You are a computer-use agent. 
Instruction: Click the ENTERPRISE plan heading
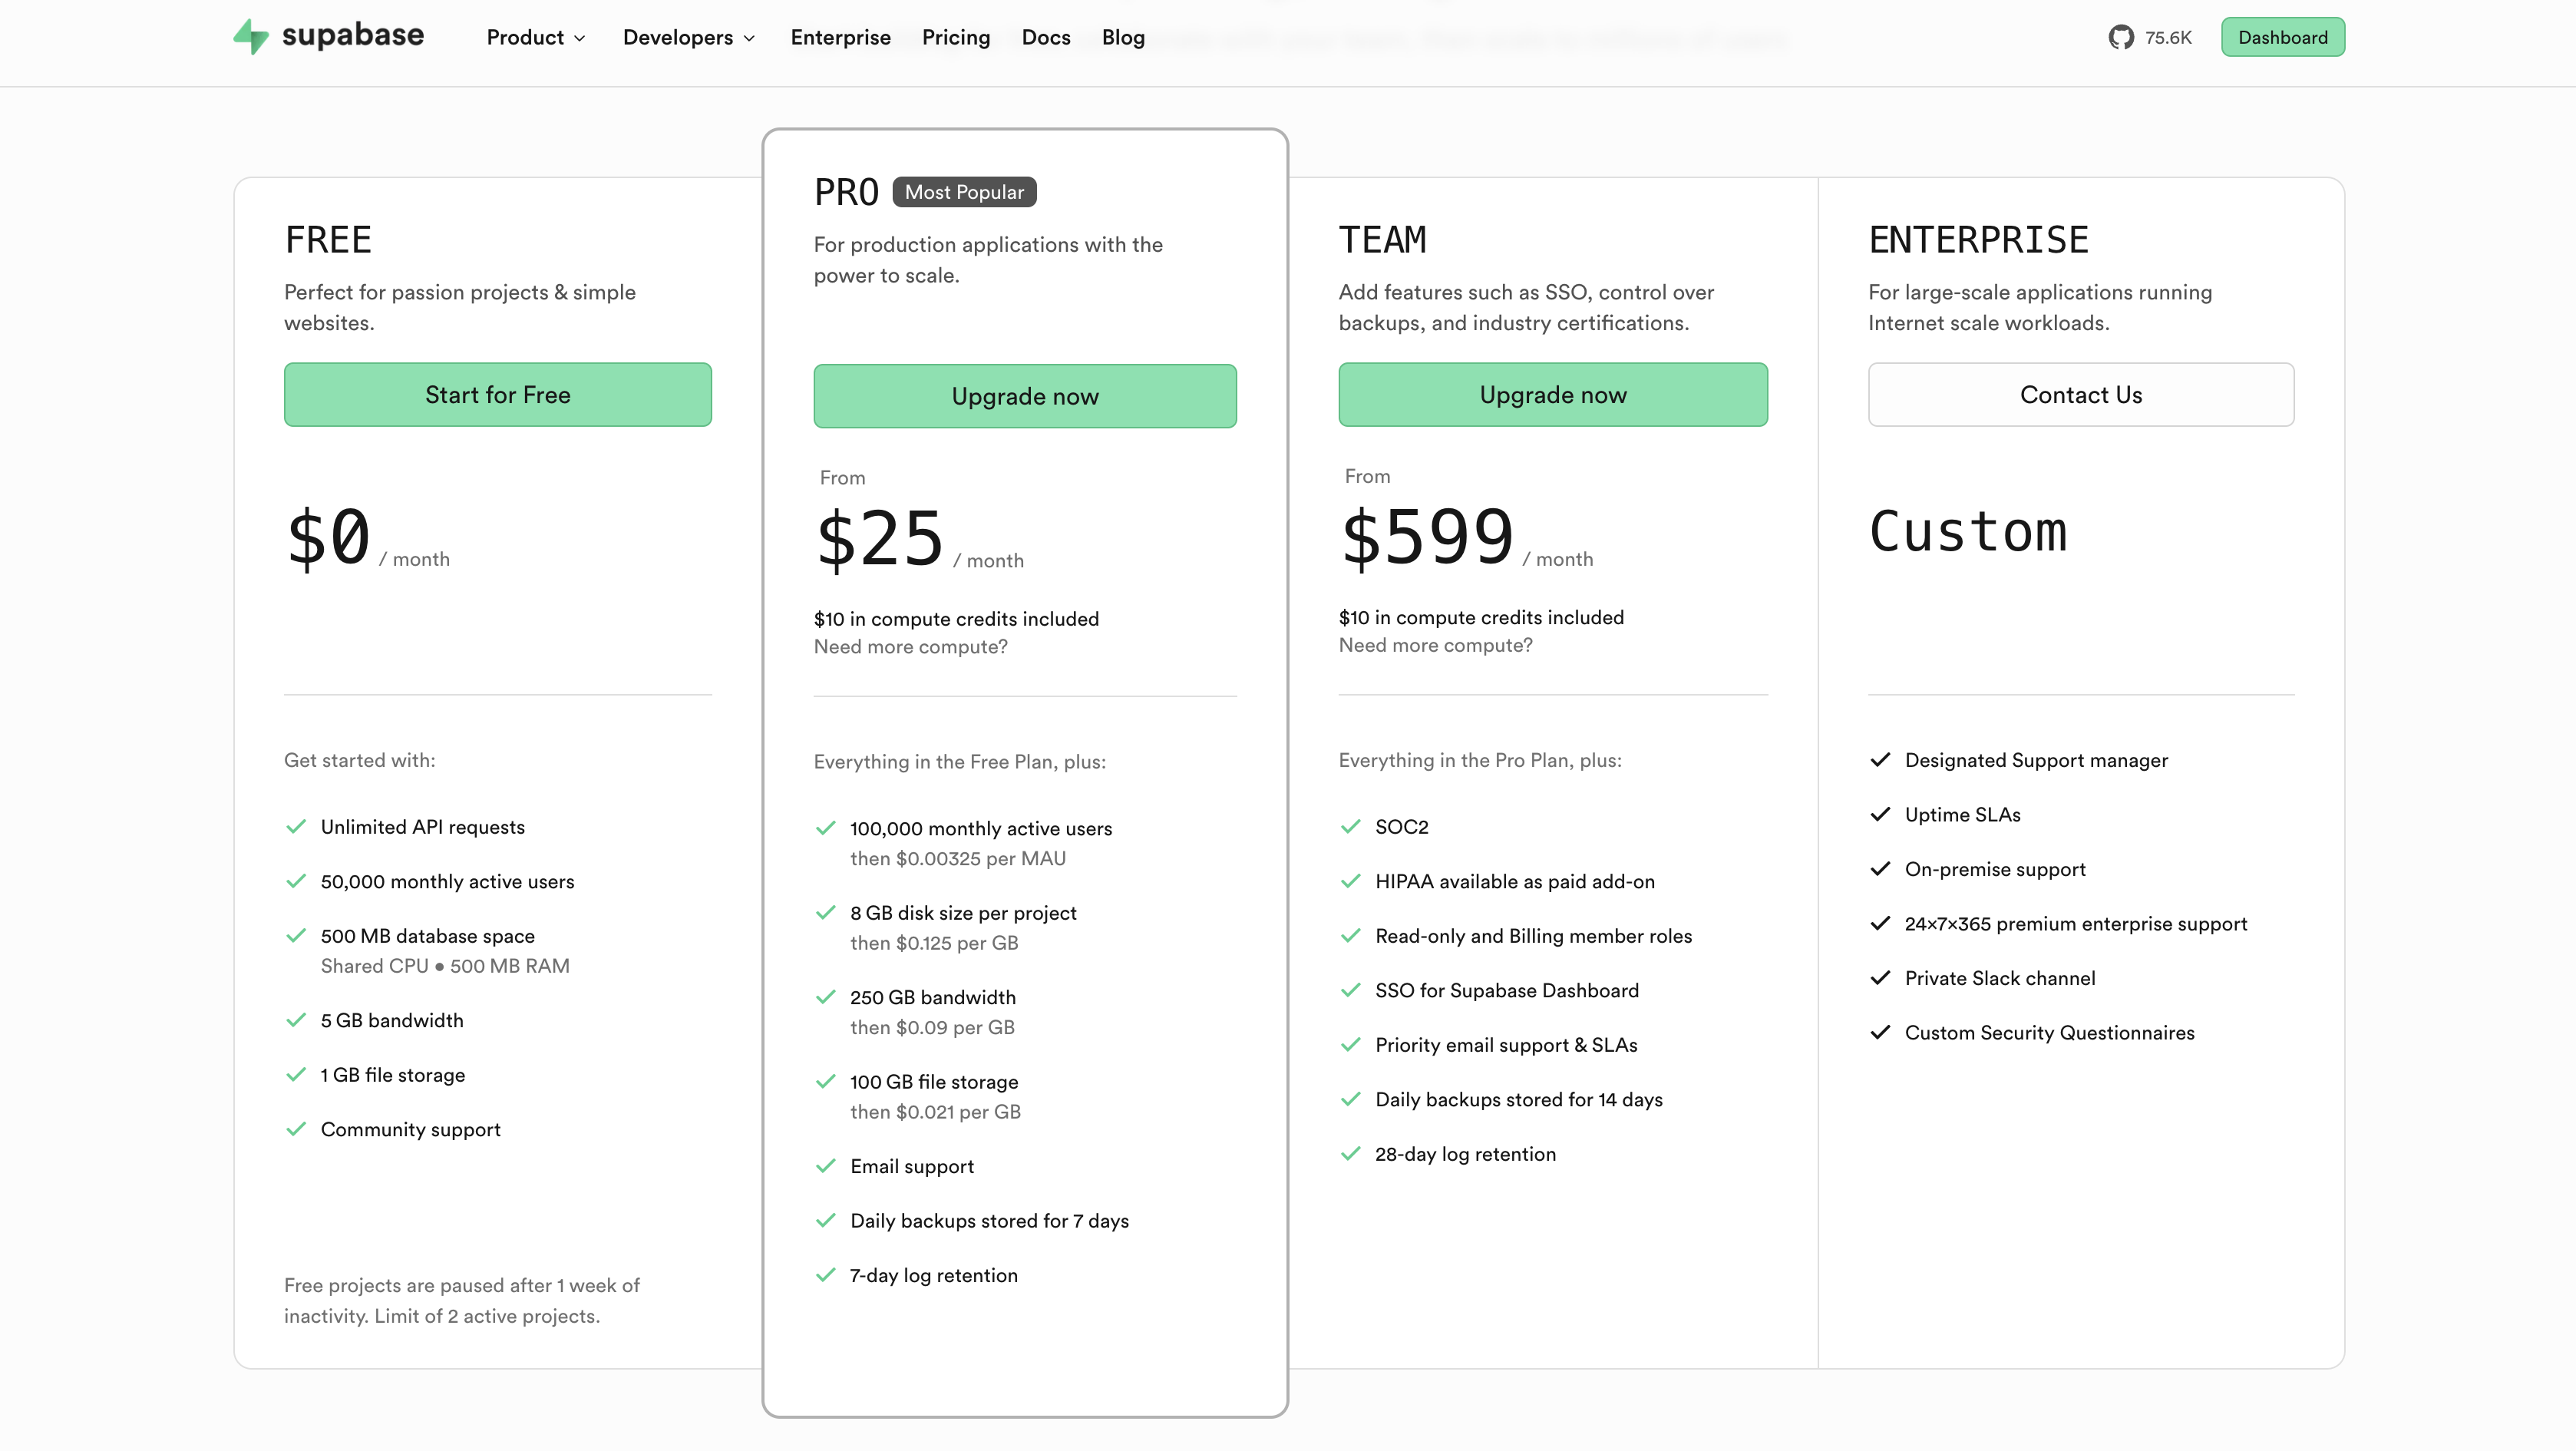[x=1978, y=239]
